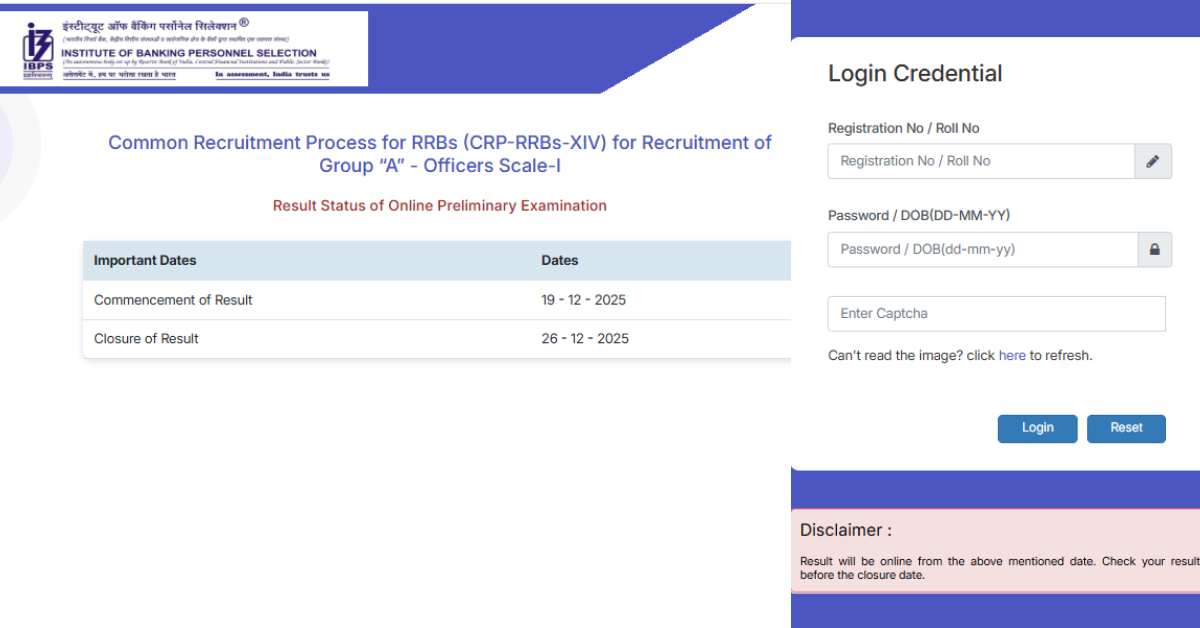Click the 'Closure of Result' row

146,338
